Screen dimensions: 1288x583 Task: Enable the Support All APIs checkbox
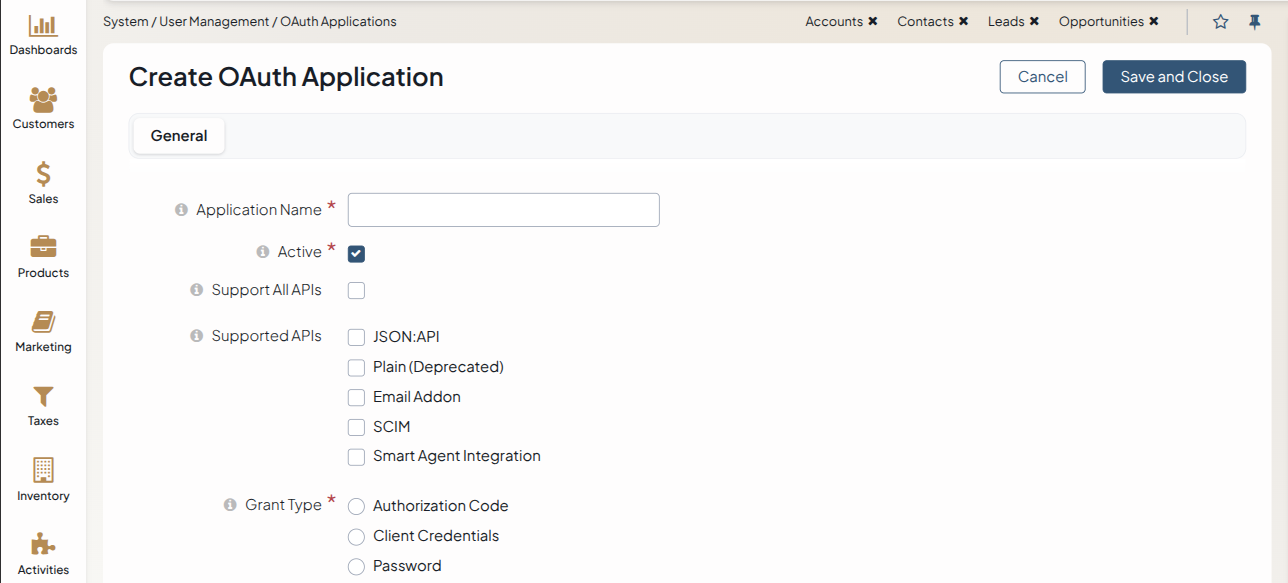point(356,291)
